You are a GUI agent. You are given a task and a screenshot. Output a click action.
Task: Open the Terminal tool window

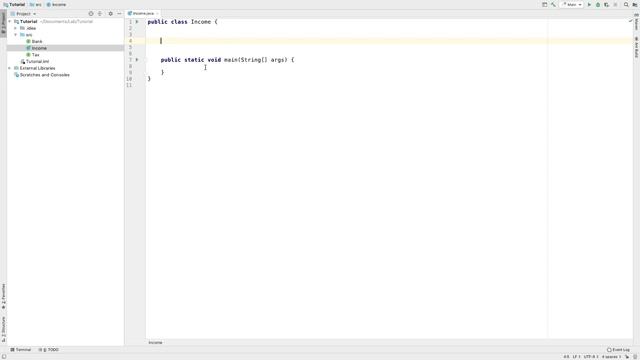click(x=21, y=350)
